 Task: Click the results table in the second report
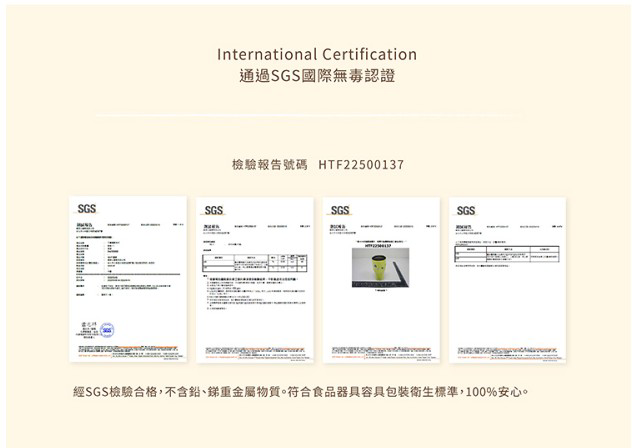255,263
